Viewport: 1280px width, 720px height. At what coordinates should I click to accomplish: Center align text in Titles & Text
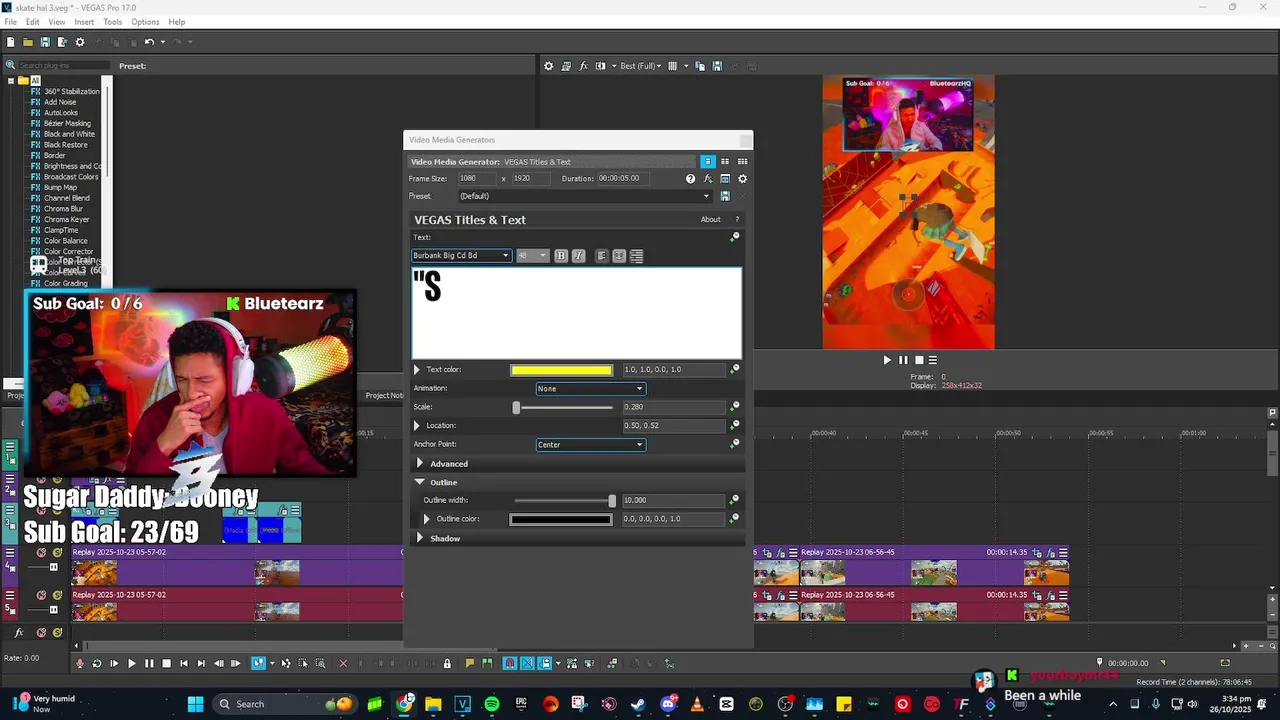619,256
